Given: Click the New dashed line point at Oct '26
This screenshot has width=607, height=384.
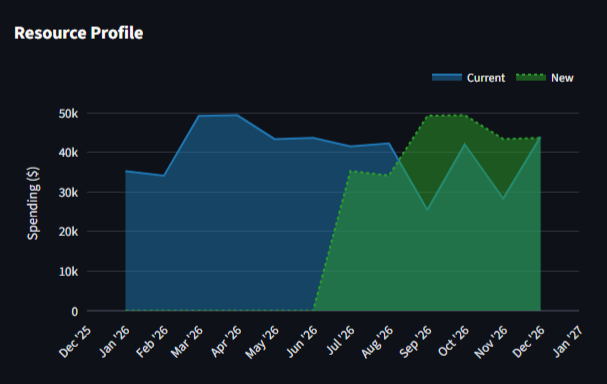Looking at the screenshot, I should pos(465,115).
